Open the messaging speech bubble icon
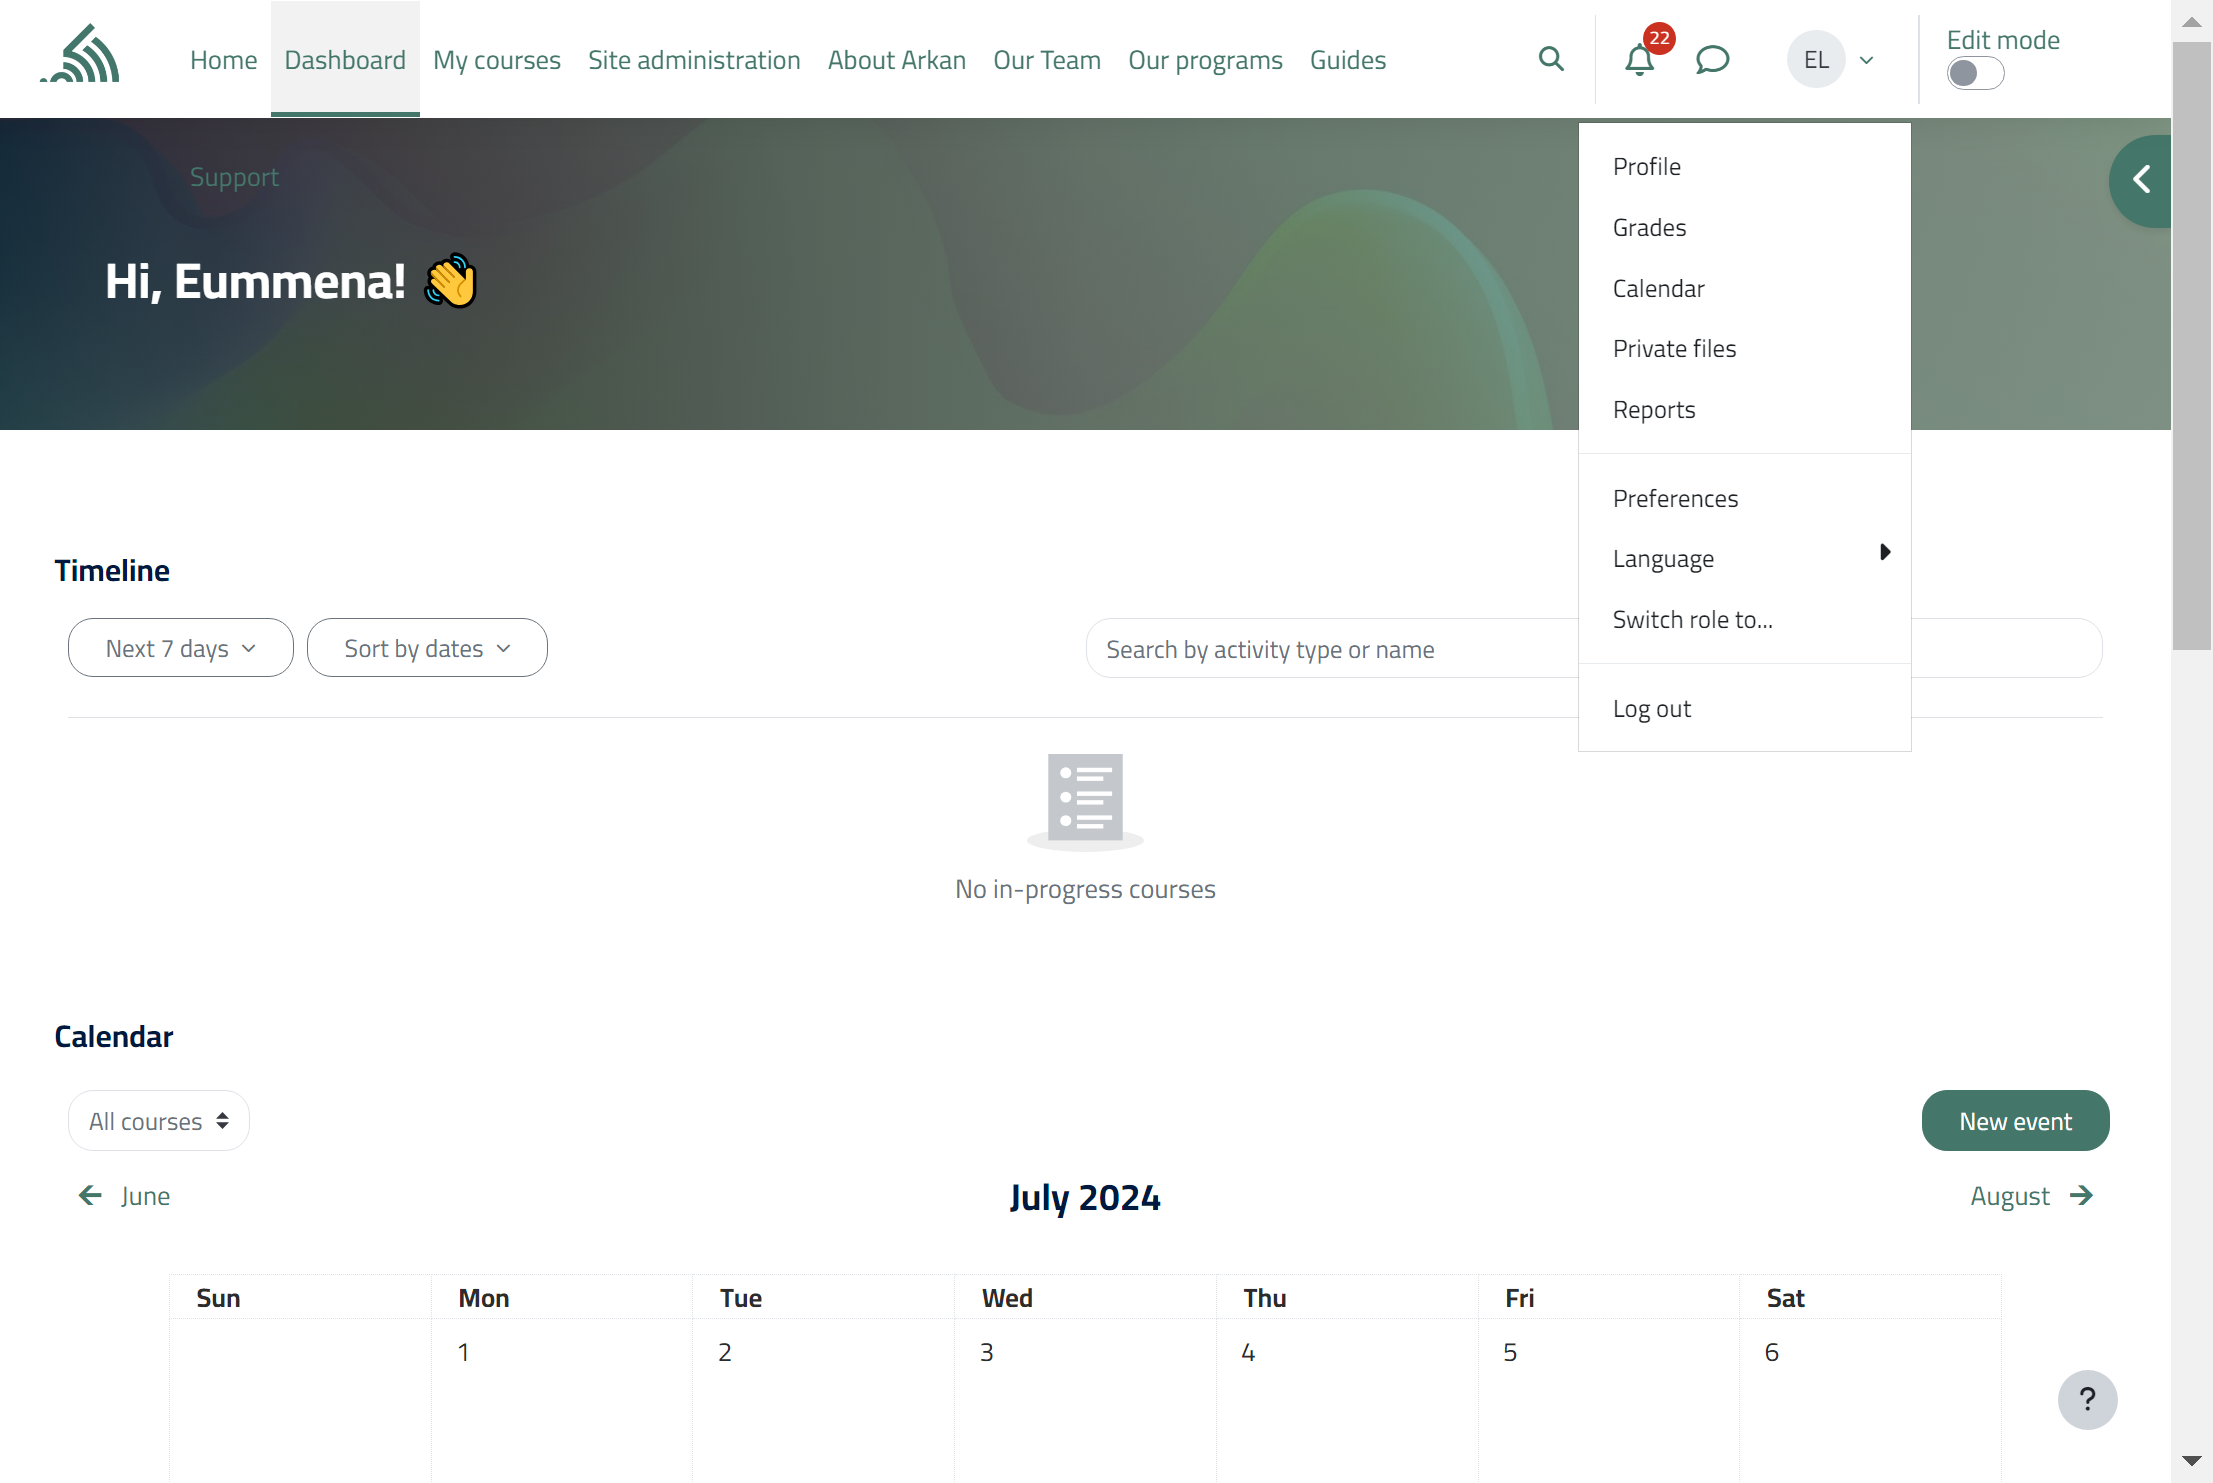This screenshot has height=1483, width=2213. tap(1712, 60)
